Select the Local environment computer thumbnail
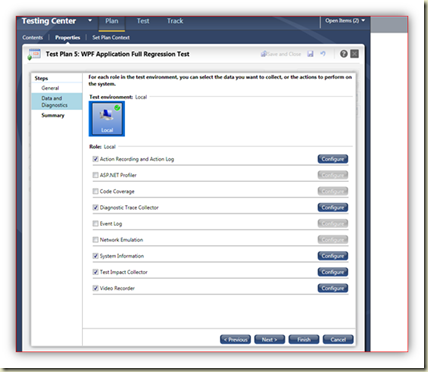This screenshot has height=372, width=428. (107, 119)
